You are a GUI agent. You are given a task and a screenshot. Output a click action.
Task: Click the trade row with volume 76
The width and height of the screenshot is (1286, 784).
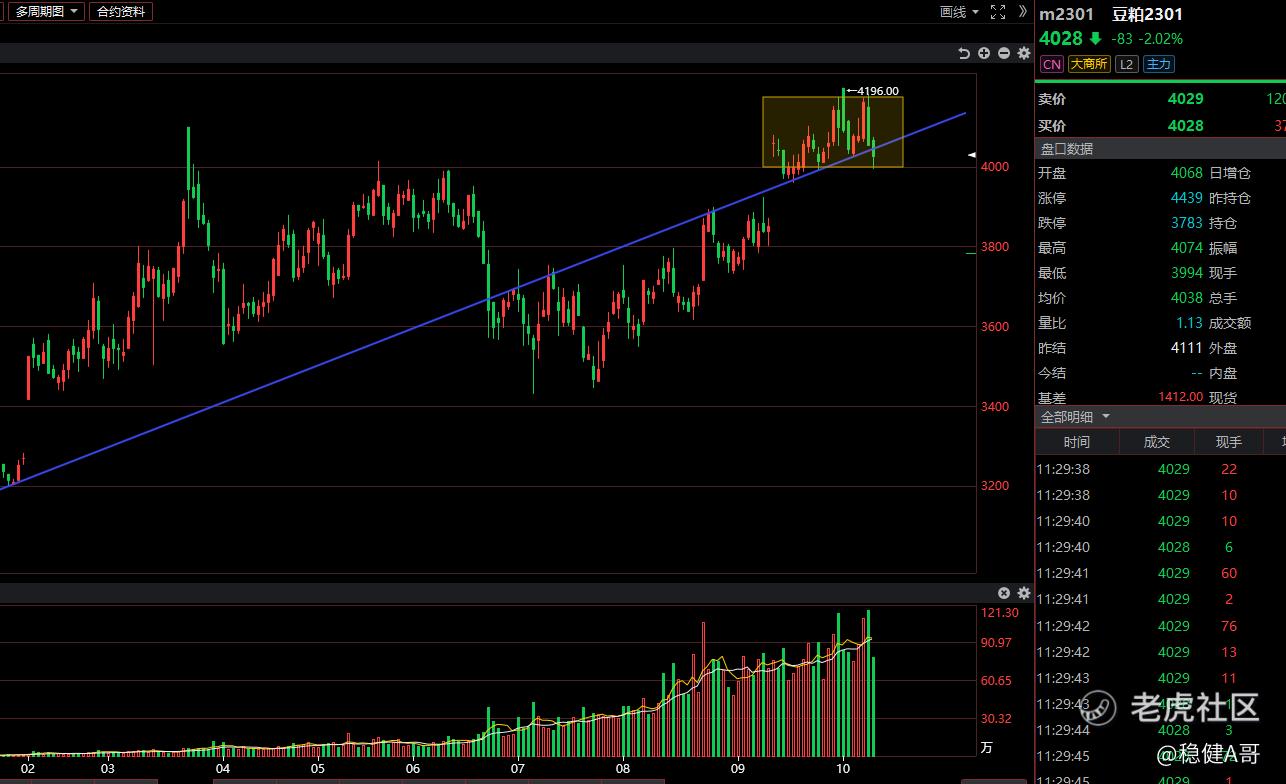[1160, 626]
